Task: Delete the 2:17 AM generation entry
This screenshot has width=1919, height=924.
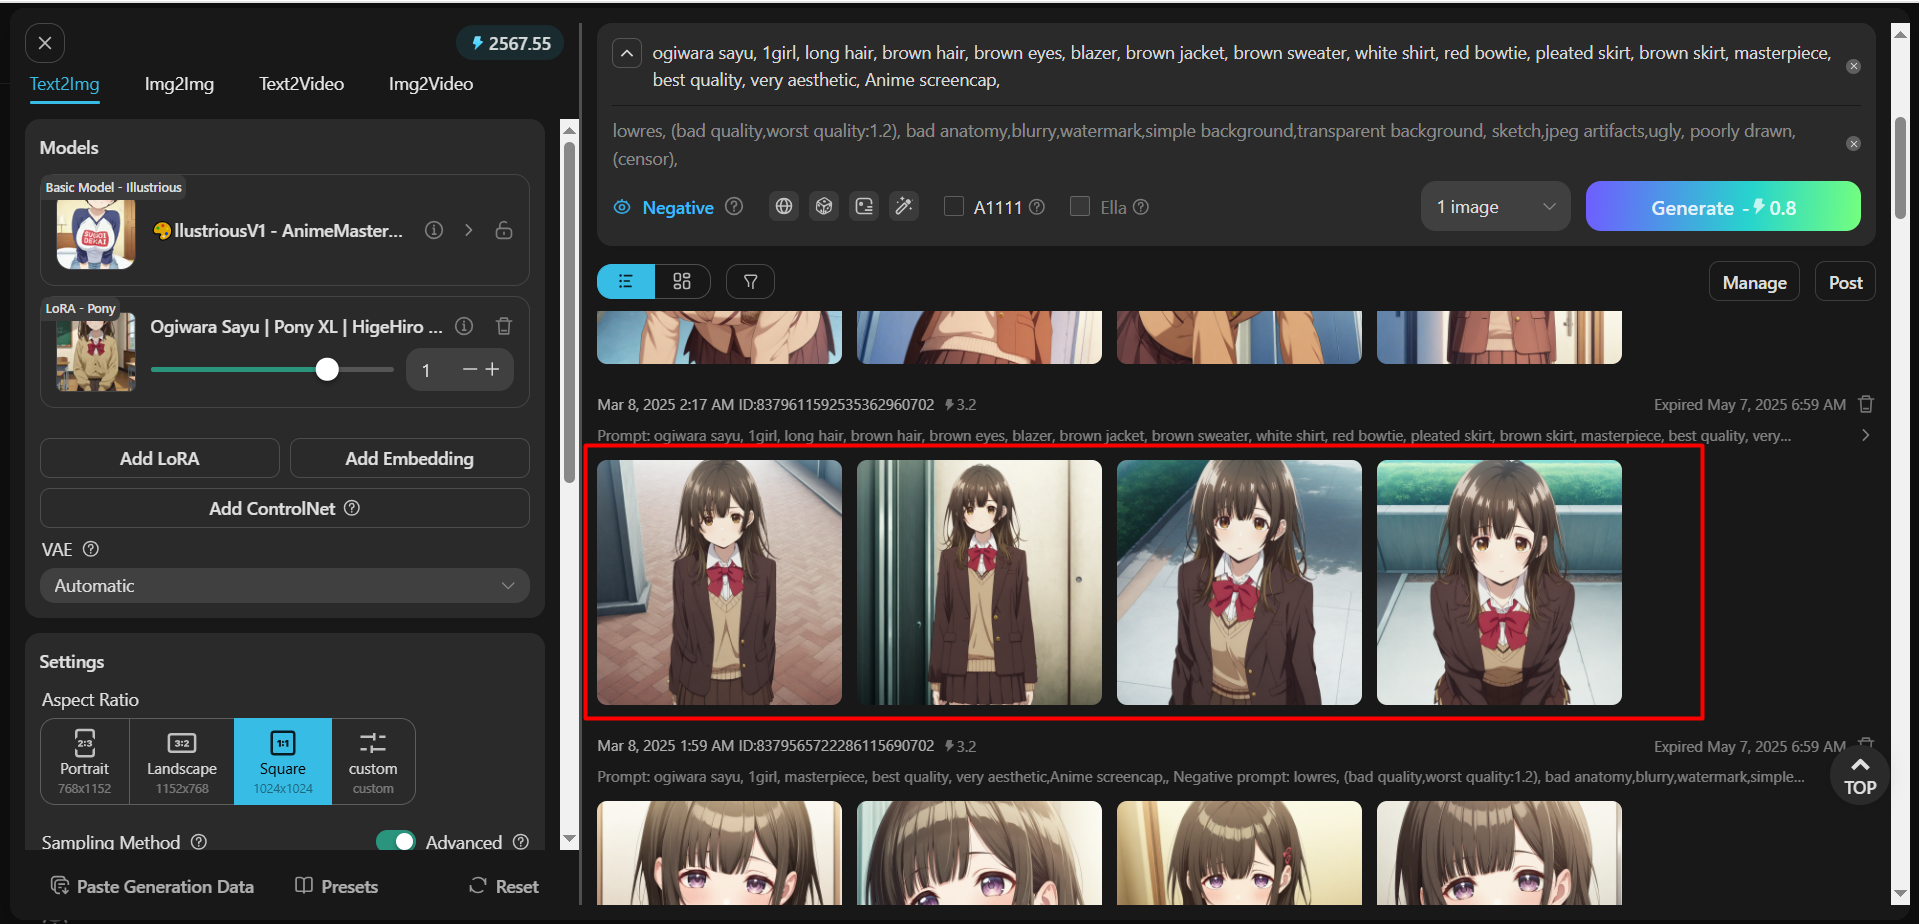Action: 1866,404
